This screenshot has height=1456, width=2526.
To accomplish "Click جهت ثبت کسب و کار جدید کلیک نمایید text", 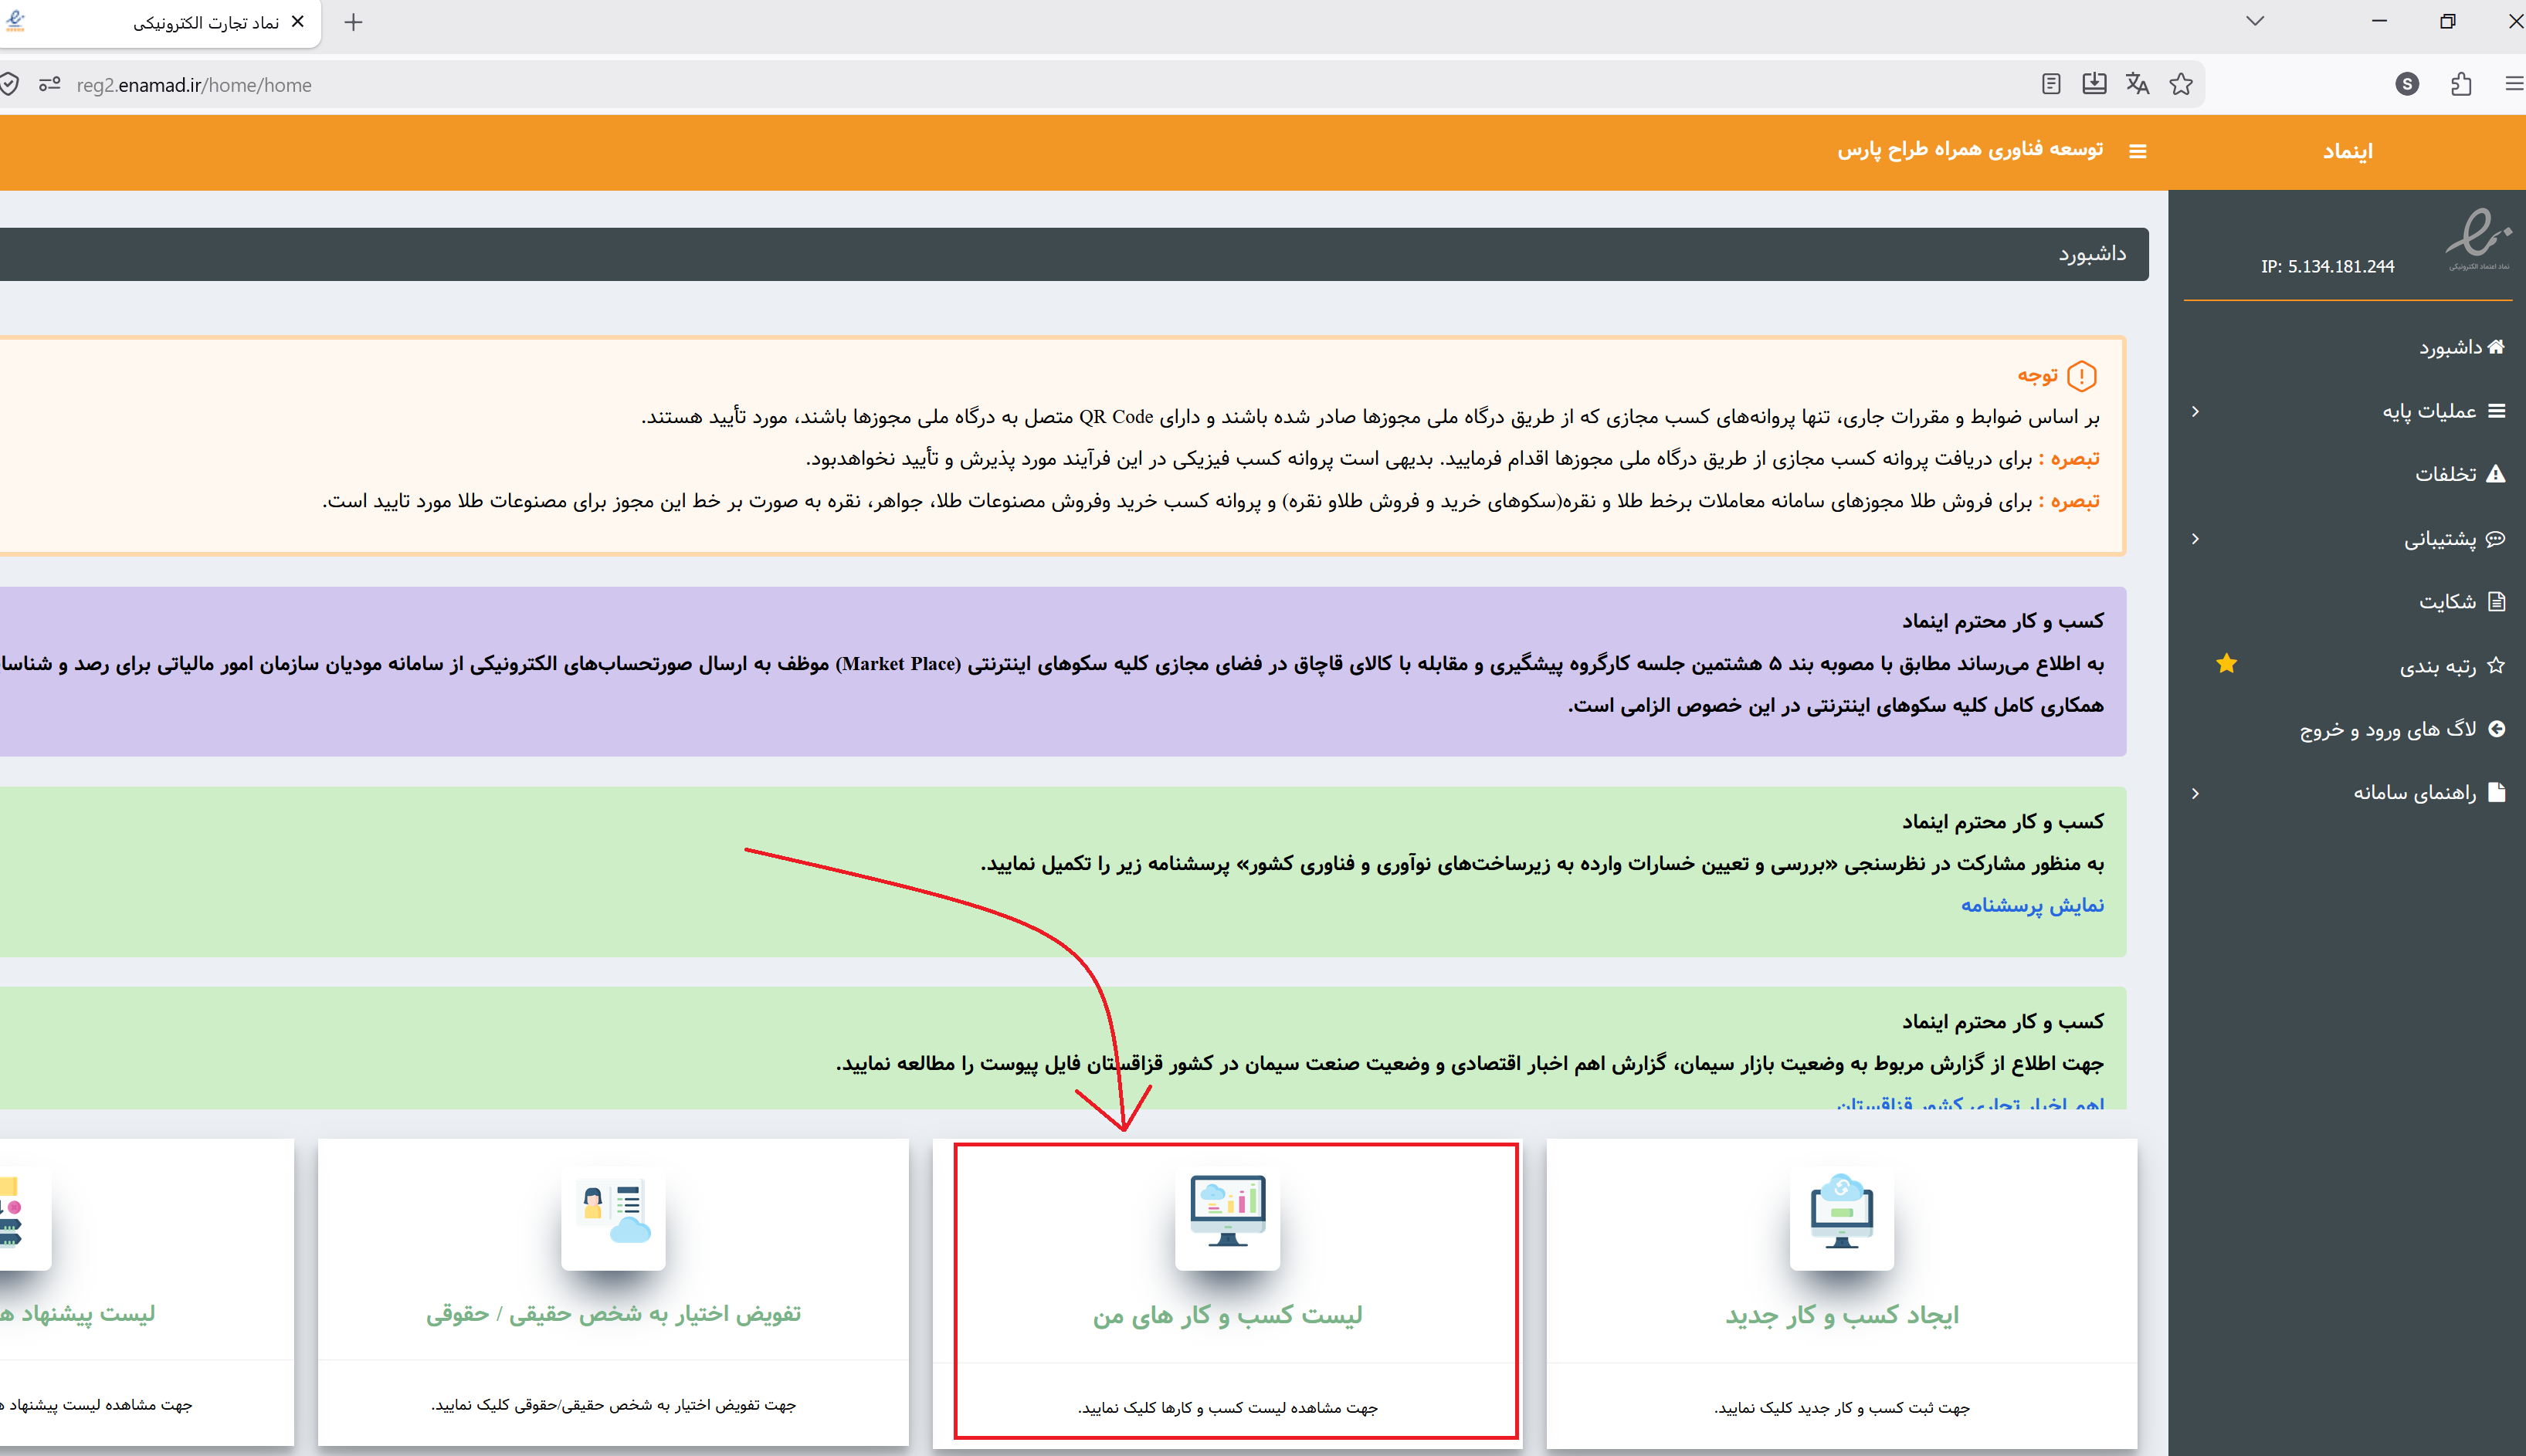I will 1842,1407.
